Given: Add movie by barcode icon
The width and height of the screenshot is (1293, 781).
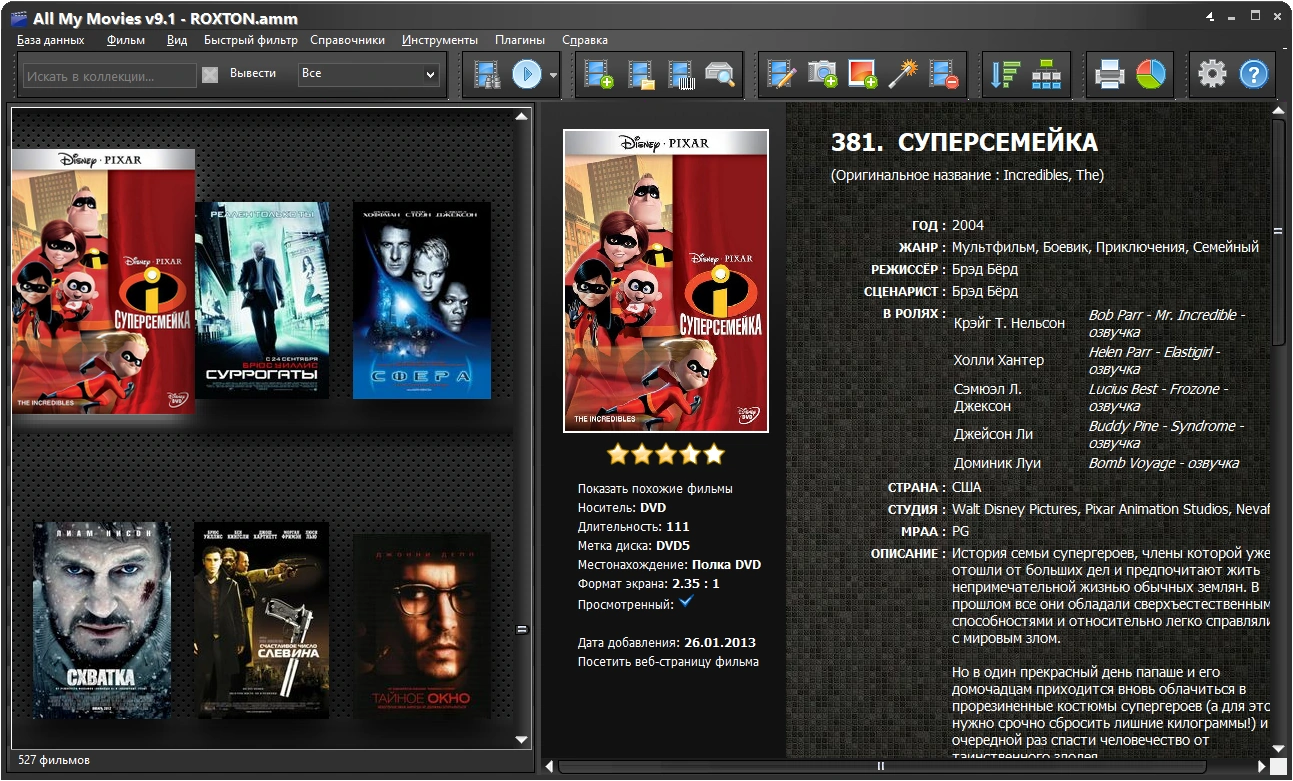Looking at the screenshot, I should pyautogui.click(x=680, y=75).
